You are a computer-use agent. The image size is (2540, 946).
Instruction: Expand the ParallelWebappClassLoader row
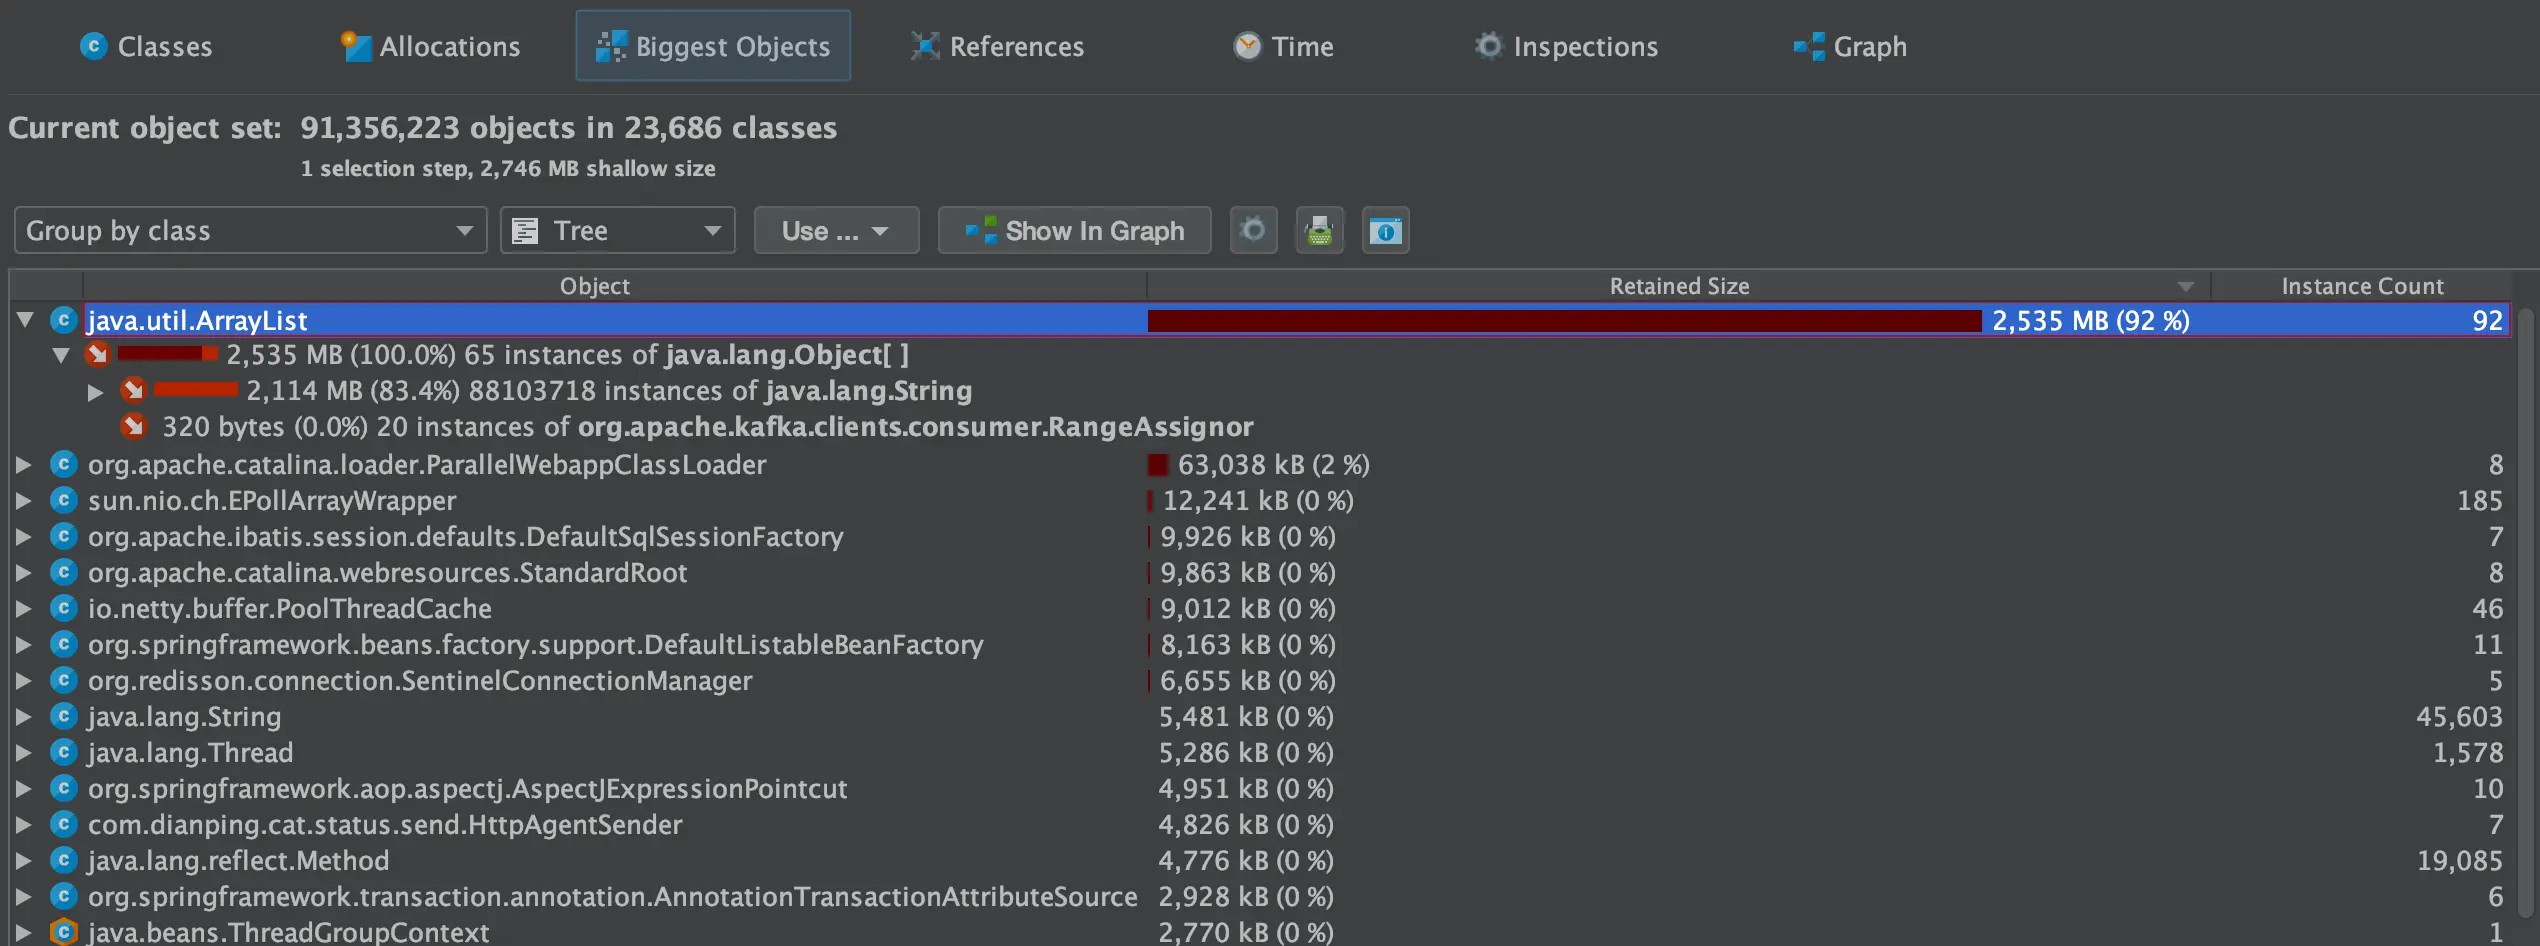23,464
